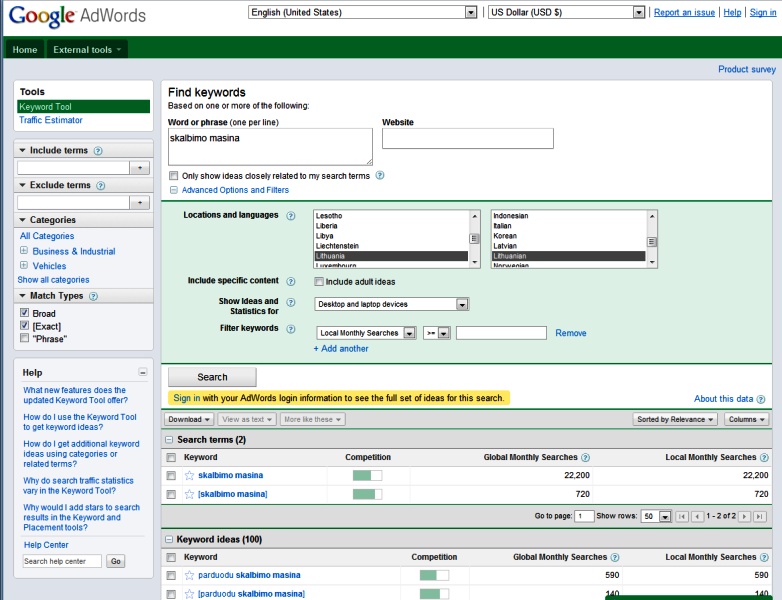Open Desktop and laptop devices dropdown

pos(391,304)
